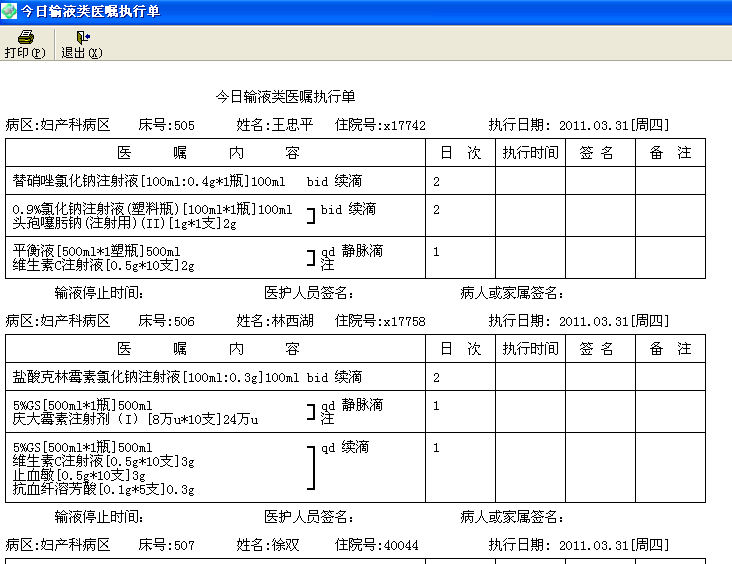Viewport: 732px width, 564px height.
Task: Select bed number text 床号:506
Action: tap(166, 321)
